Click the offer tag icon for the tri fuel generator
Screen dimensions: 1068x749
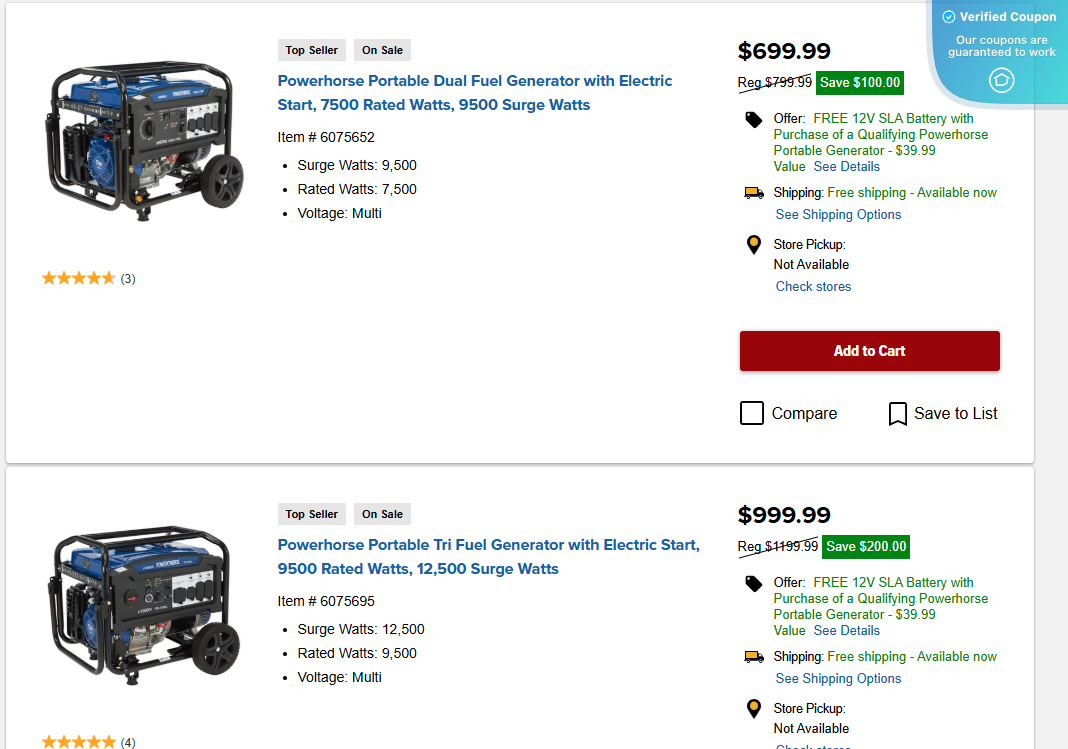(x=753, y=581)
